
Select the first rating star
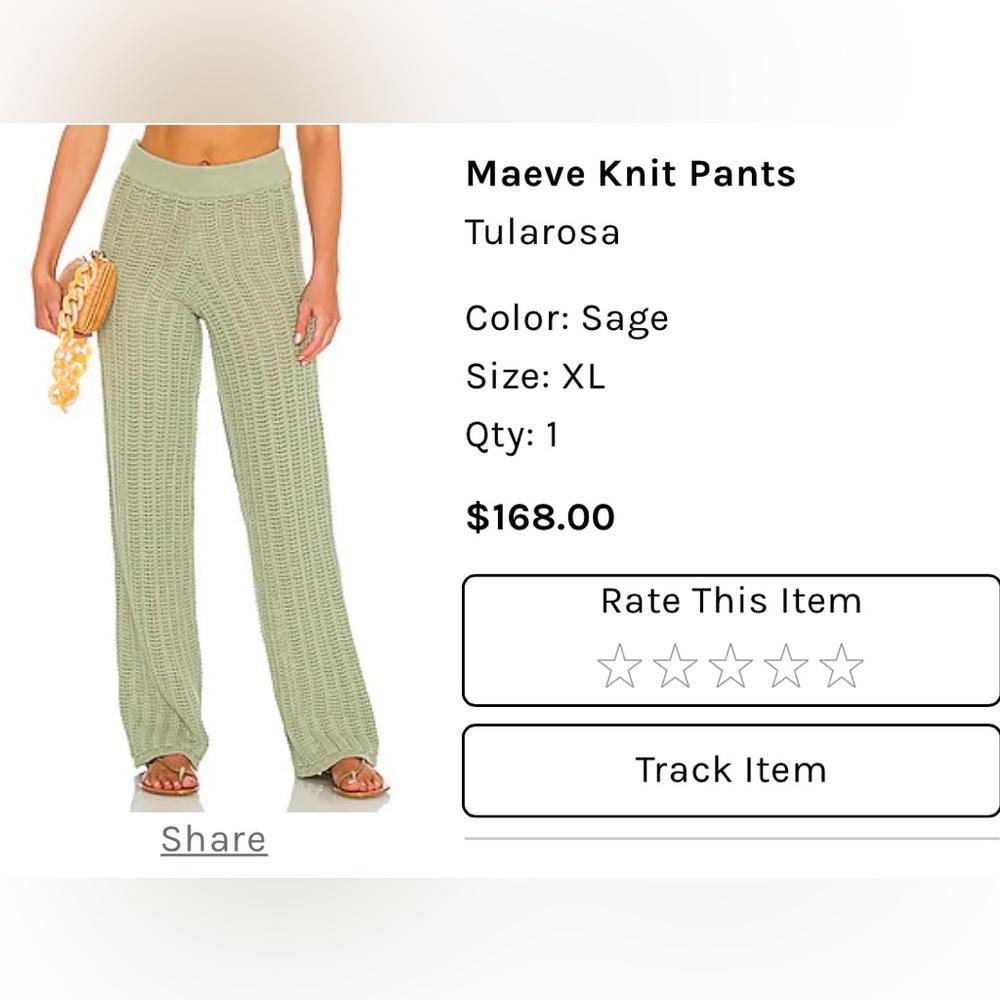coord(620,664)
